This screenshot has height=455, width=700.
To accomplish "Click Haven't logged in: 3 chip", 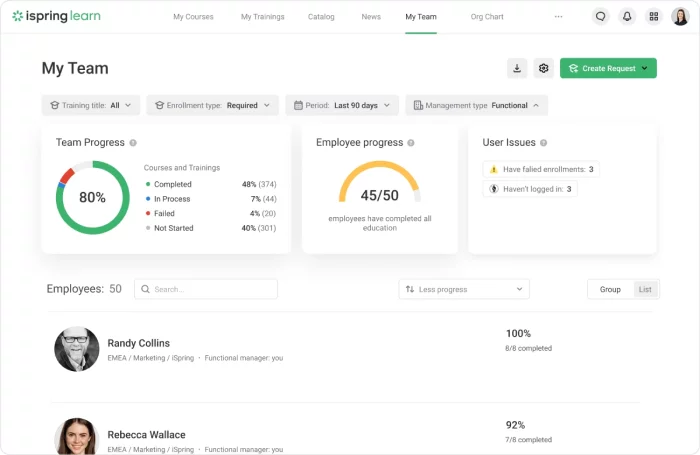I will coord(530,189).
